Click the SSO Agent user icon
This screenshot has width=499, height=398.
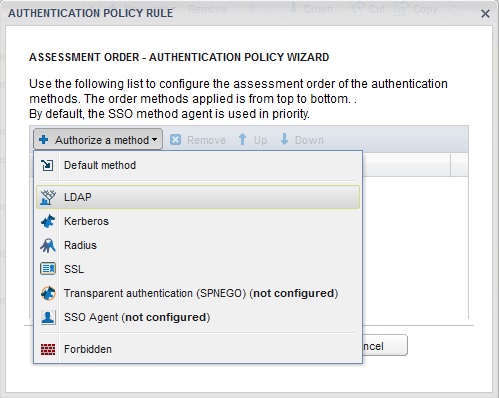(x=48, y=317)
